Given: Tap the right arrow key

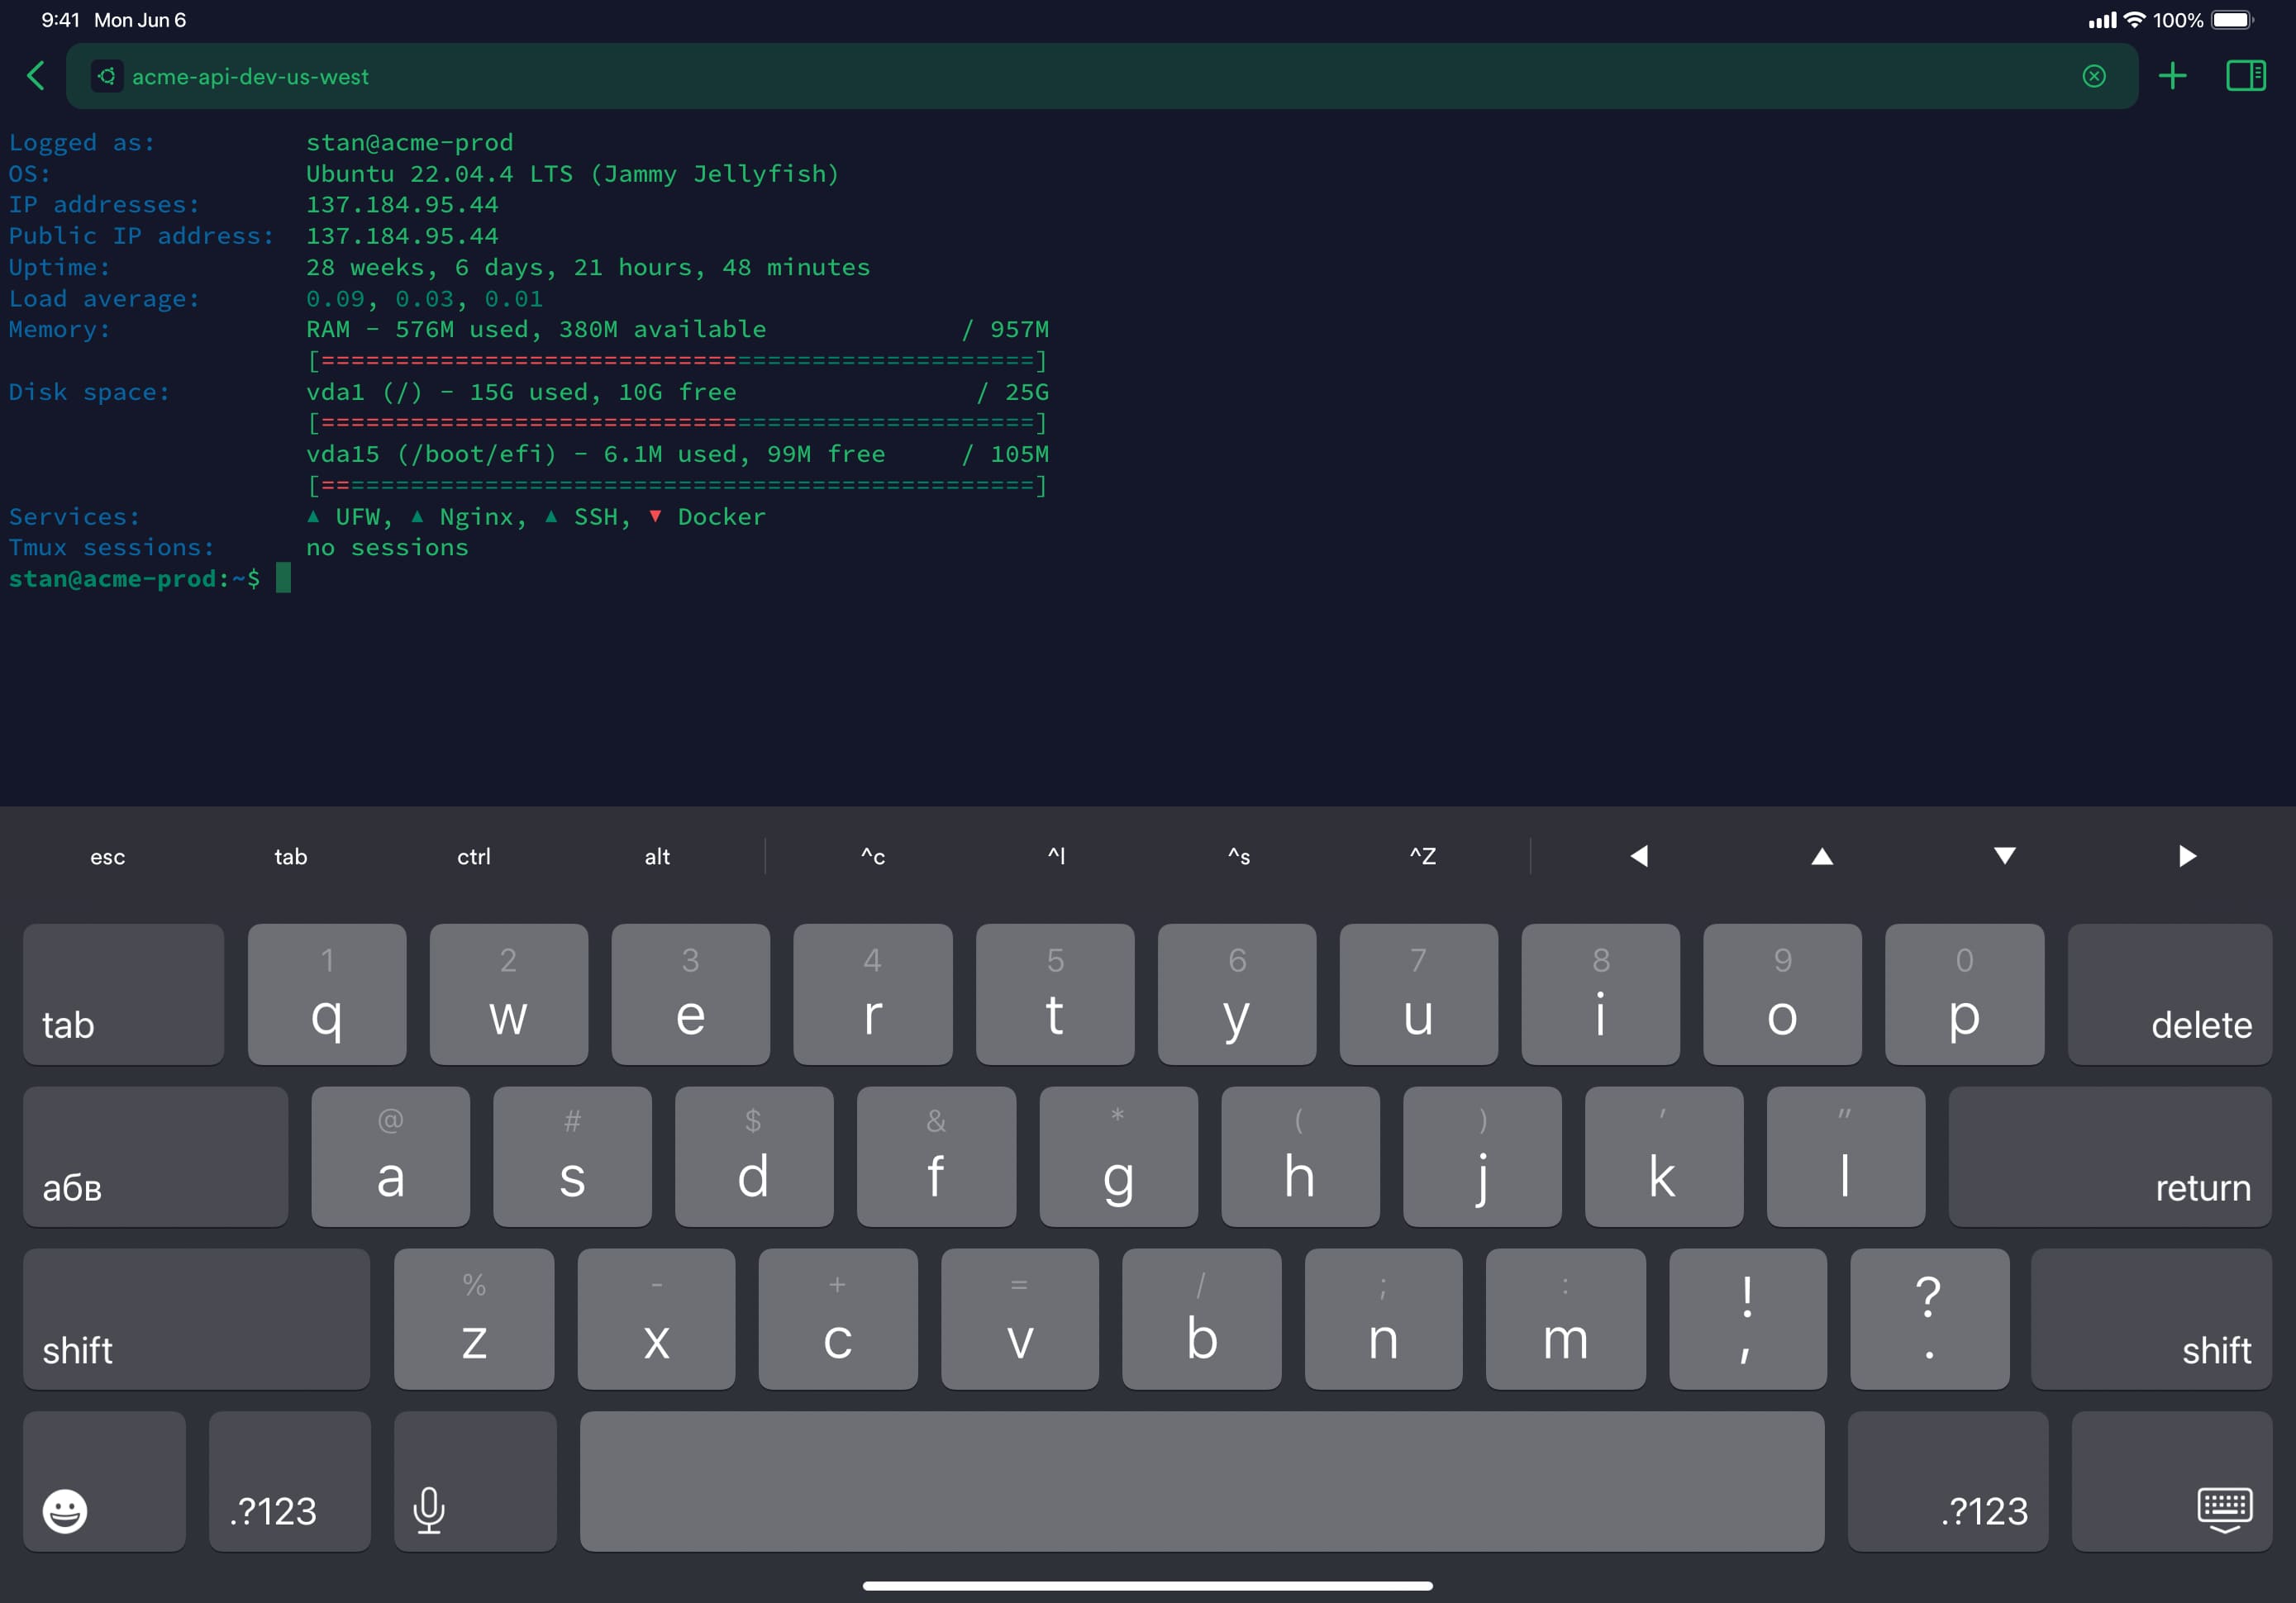Looking at the screenshot, I should (x=2188, y=856).
